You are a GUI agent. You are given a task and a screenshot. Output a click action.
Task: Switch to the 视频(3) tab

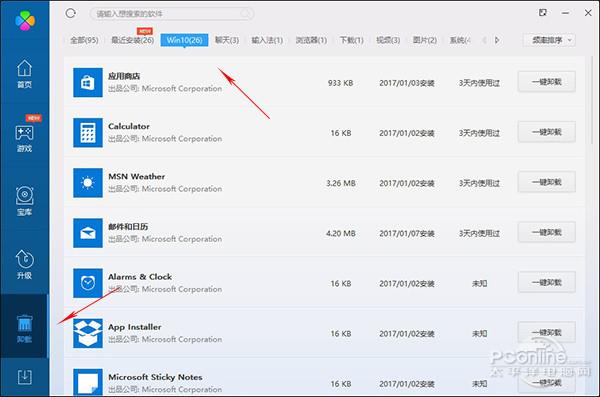click(388, 40)
